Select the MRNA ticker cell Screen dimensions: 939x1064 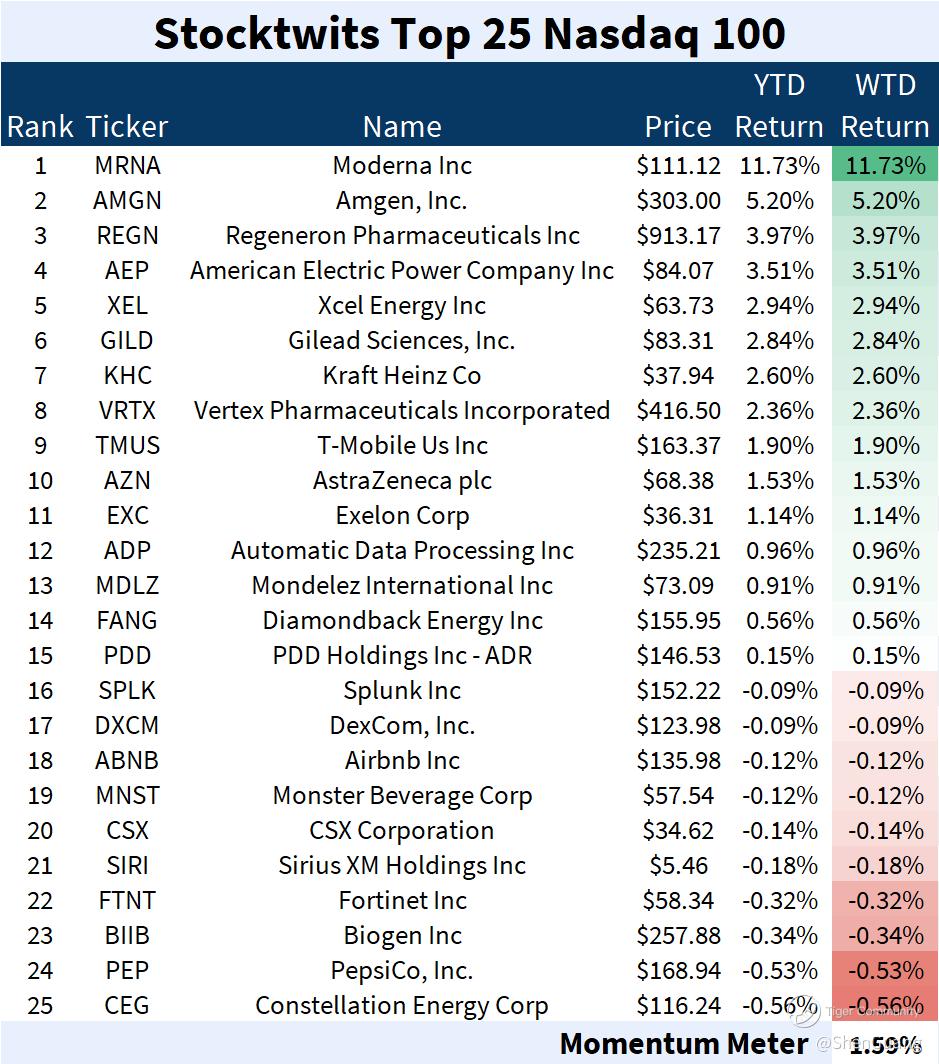click(128, 166)
